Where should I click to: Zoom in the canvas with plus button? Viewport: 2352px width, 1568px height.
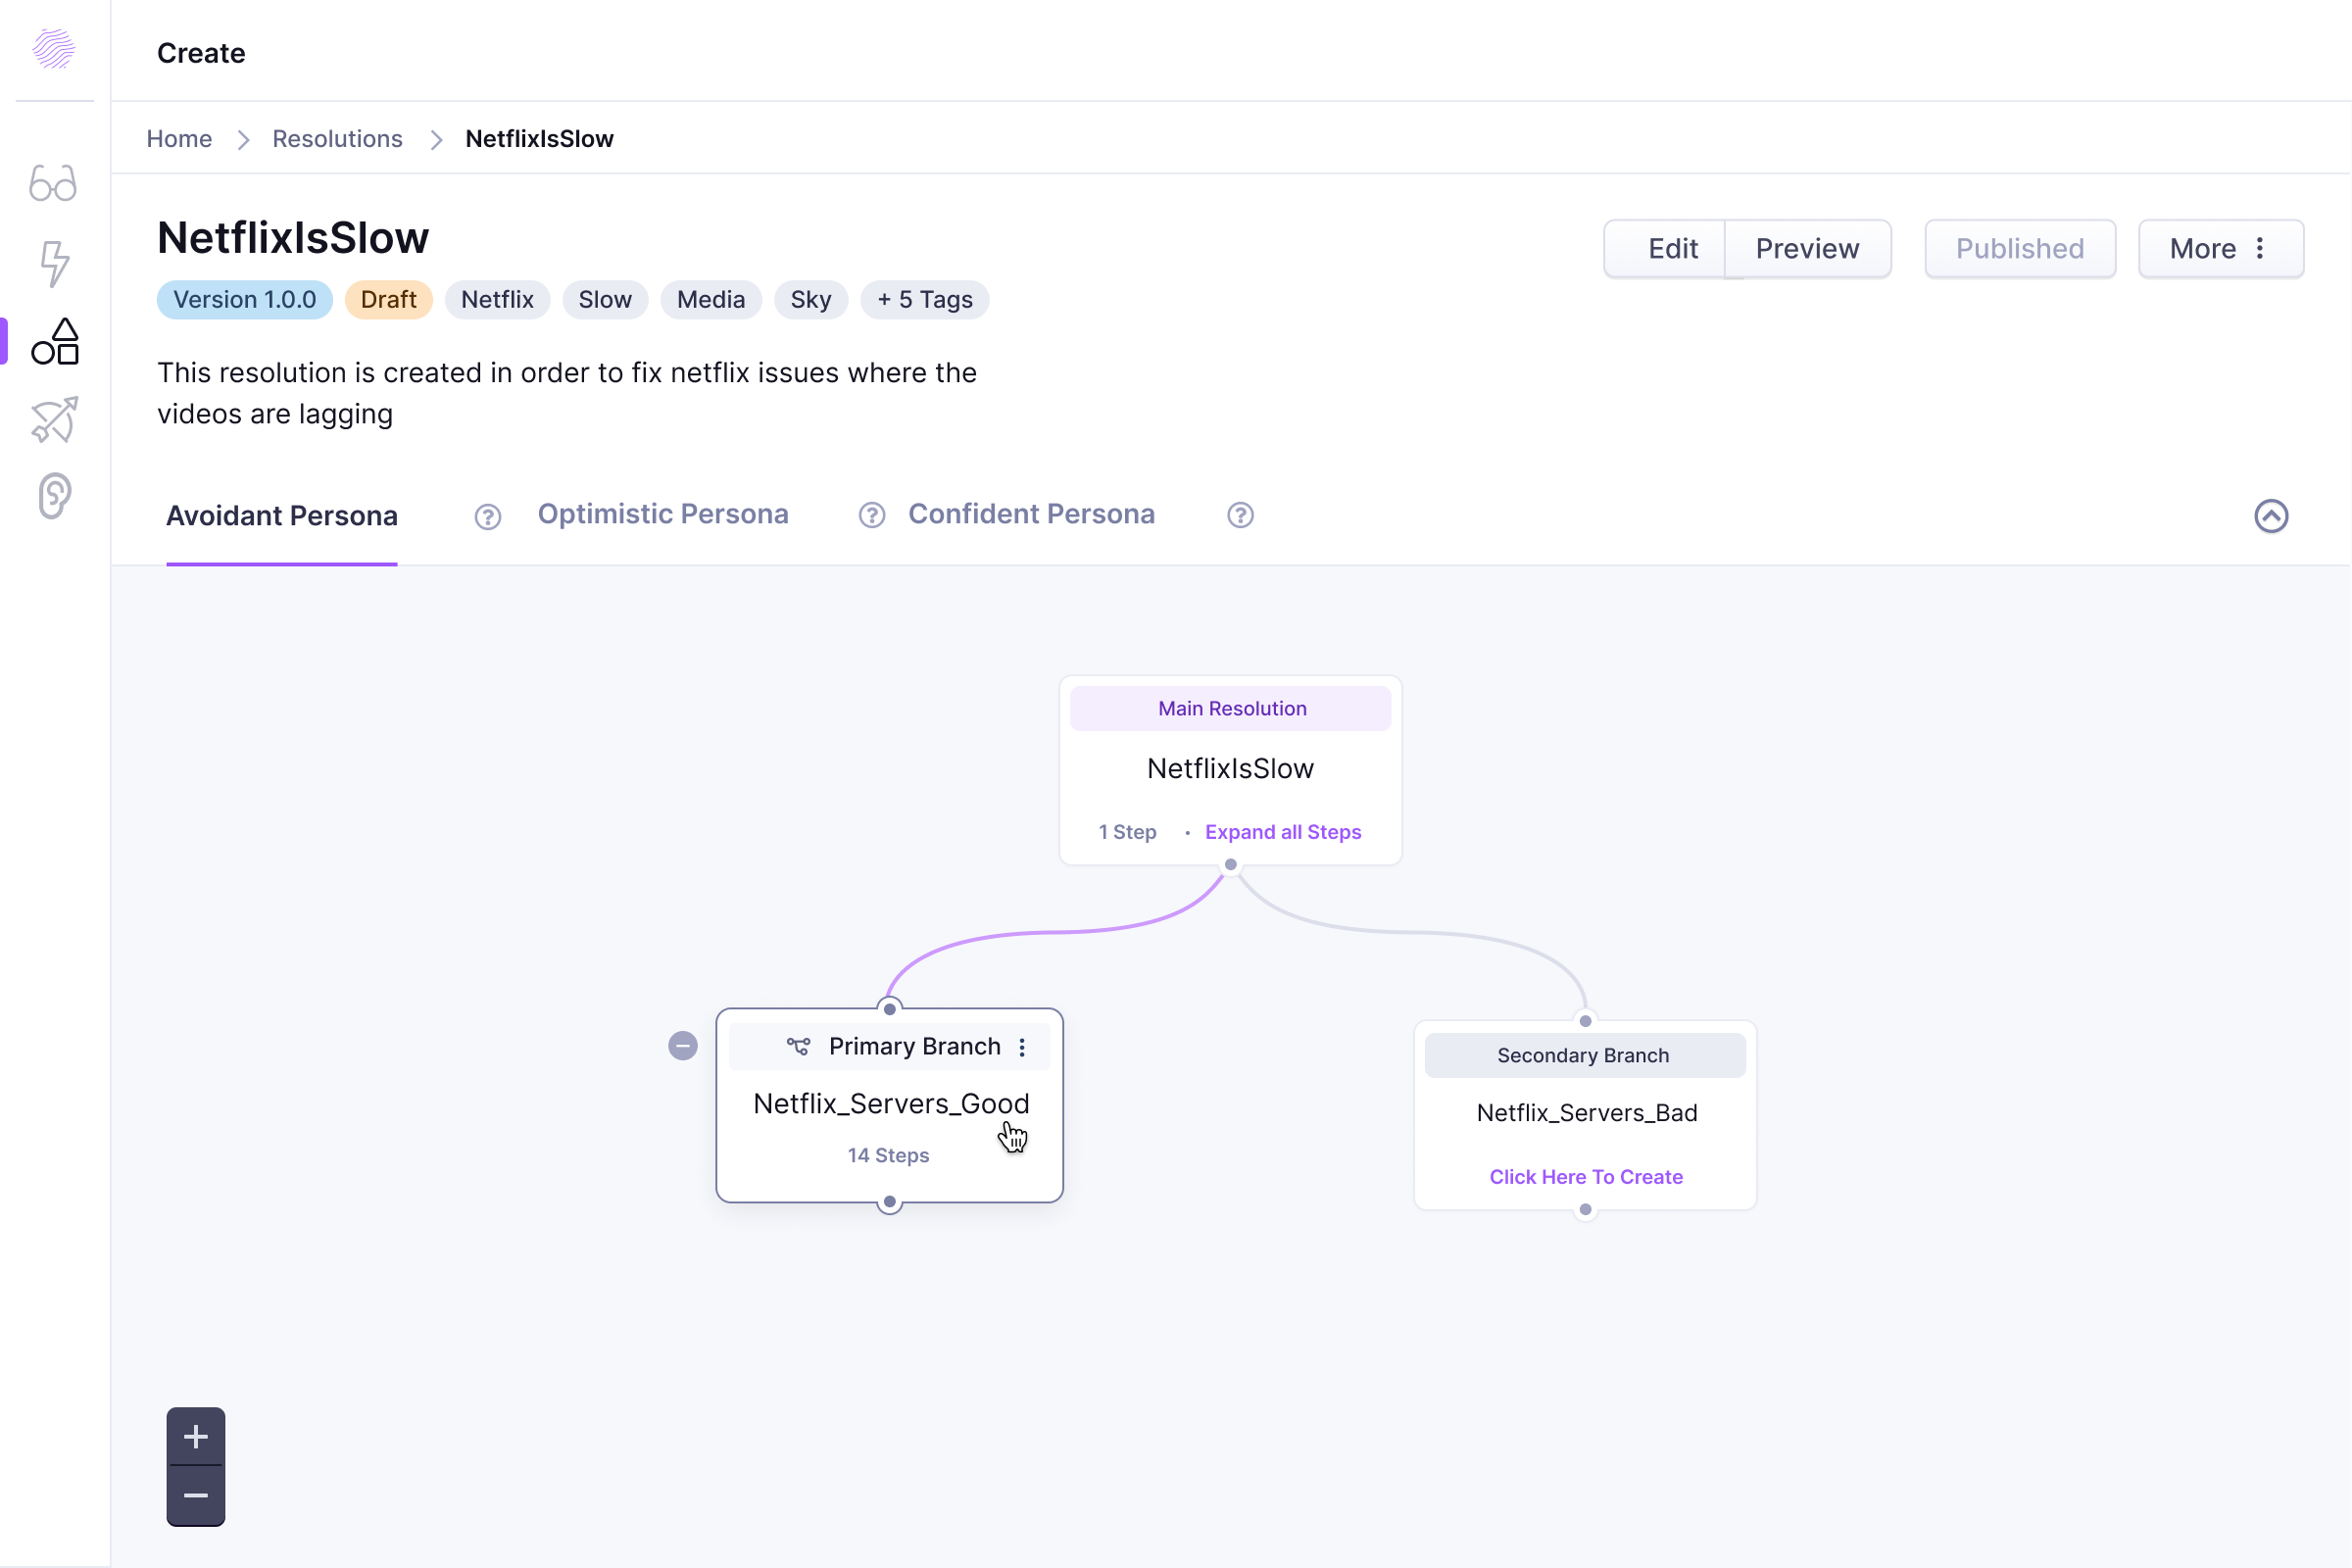196,1437
